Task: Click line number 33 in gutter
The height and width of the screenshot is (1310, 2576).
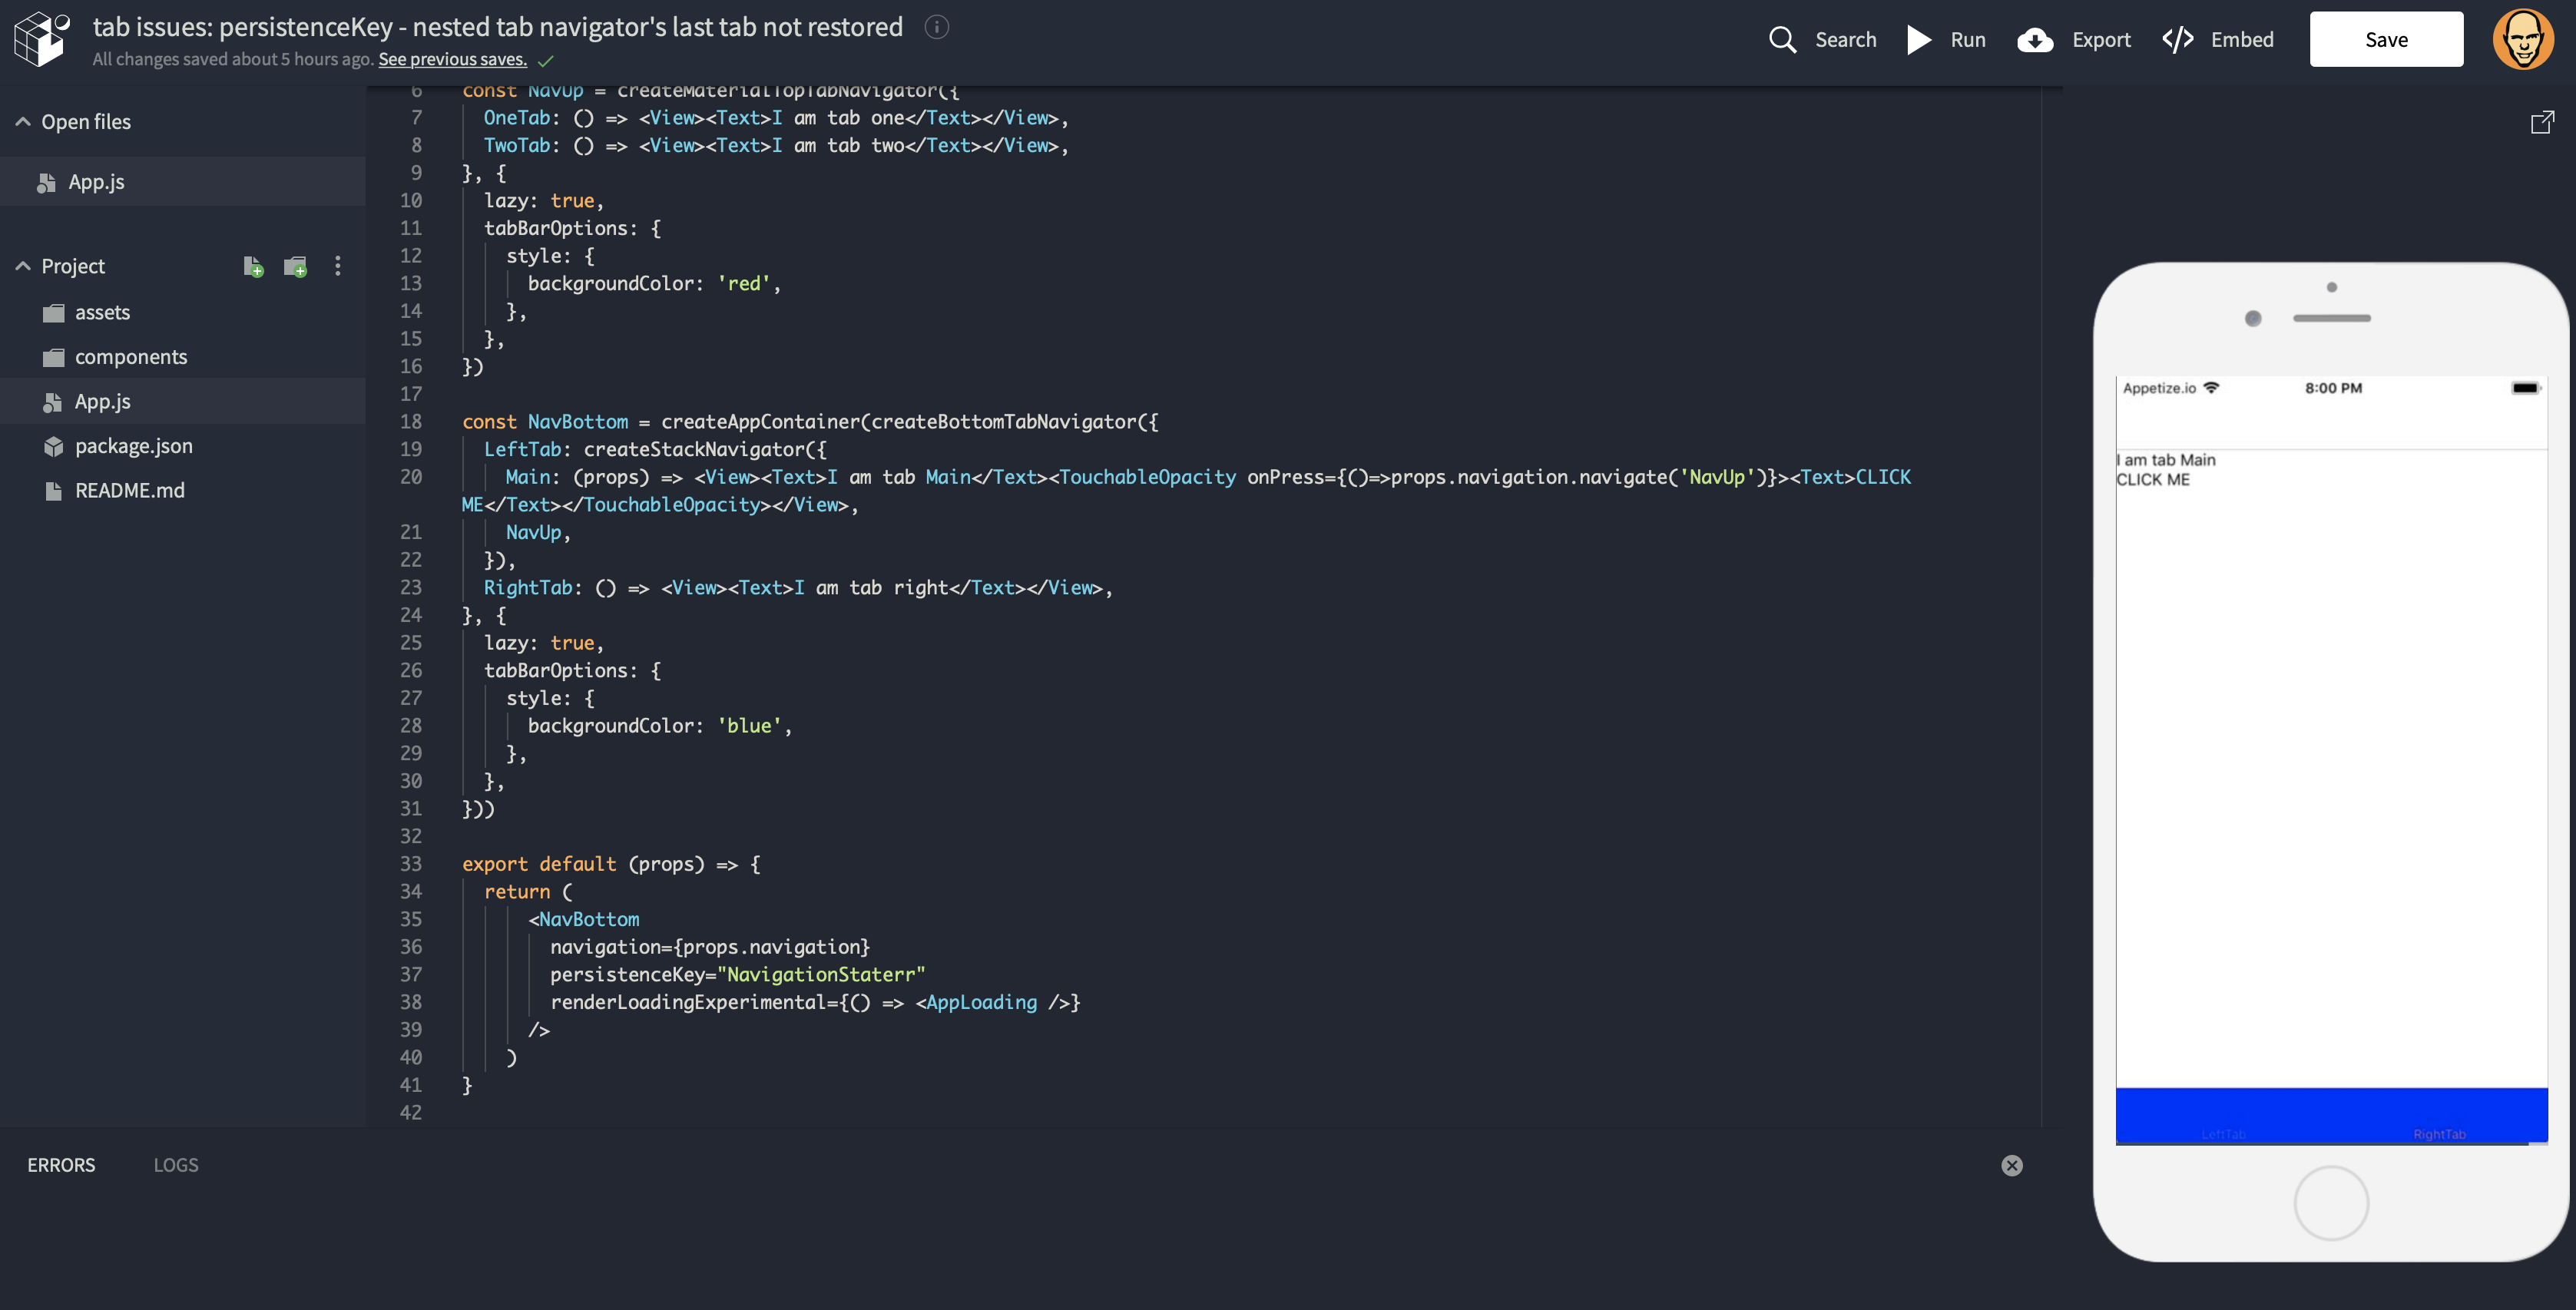Action: pos(411,864)
